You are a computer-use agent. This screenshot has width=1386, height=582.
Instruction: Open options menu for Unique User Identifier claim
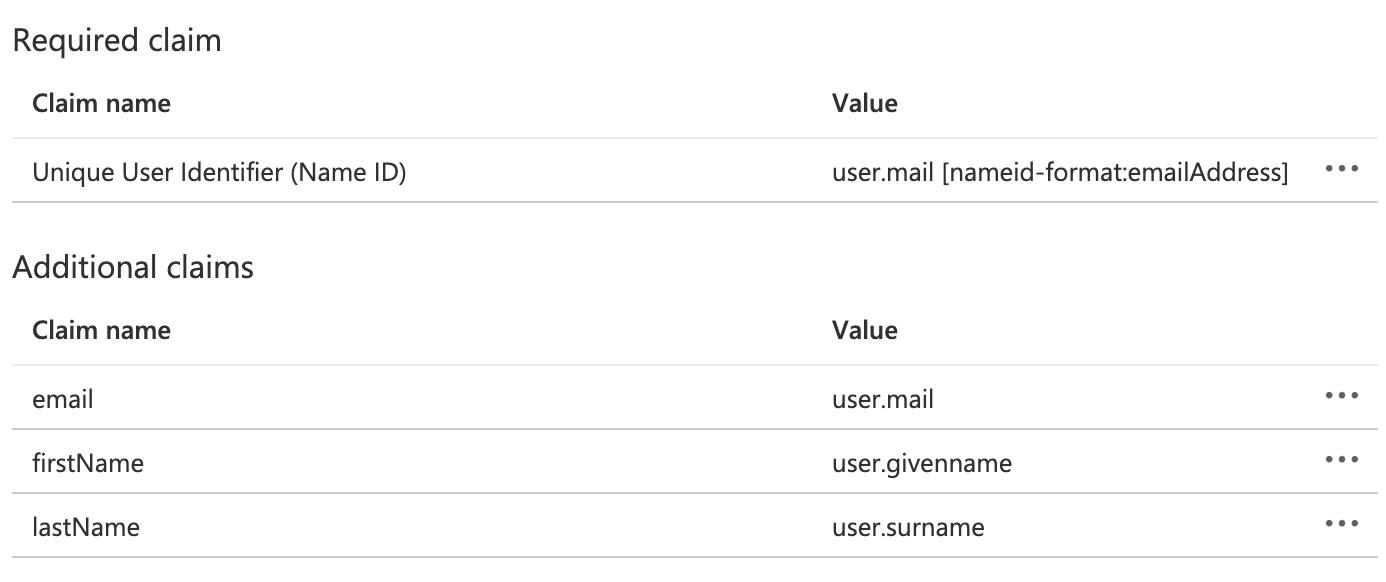coord(1341,169)
